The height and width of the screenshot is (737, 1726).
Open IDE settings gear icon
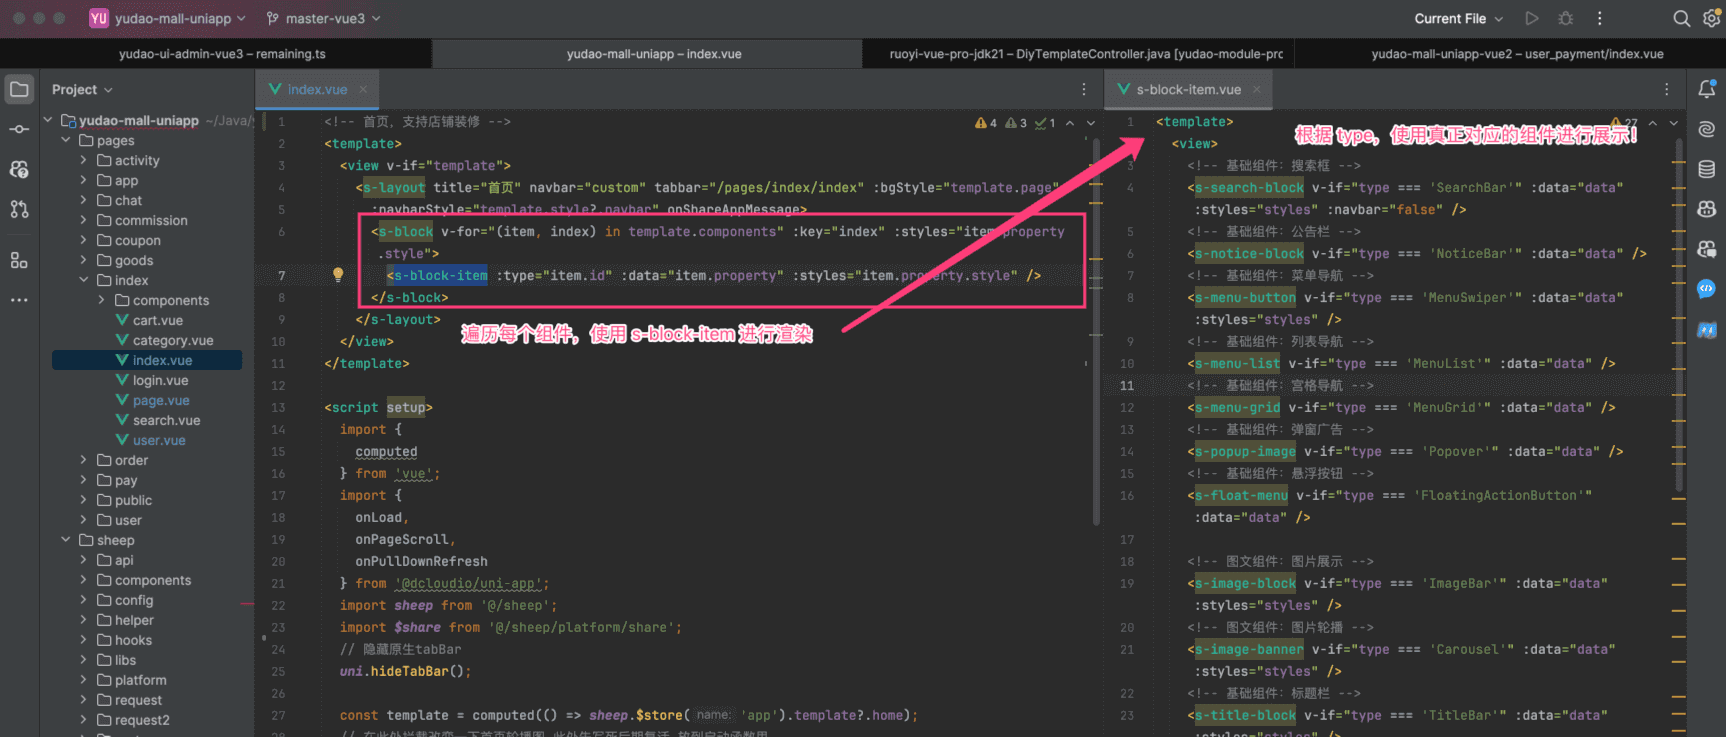click(x=1711, y=18)
